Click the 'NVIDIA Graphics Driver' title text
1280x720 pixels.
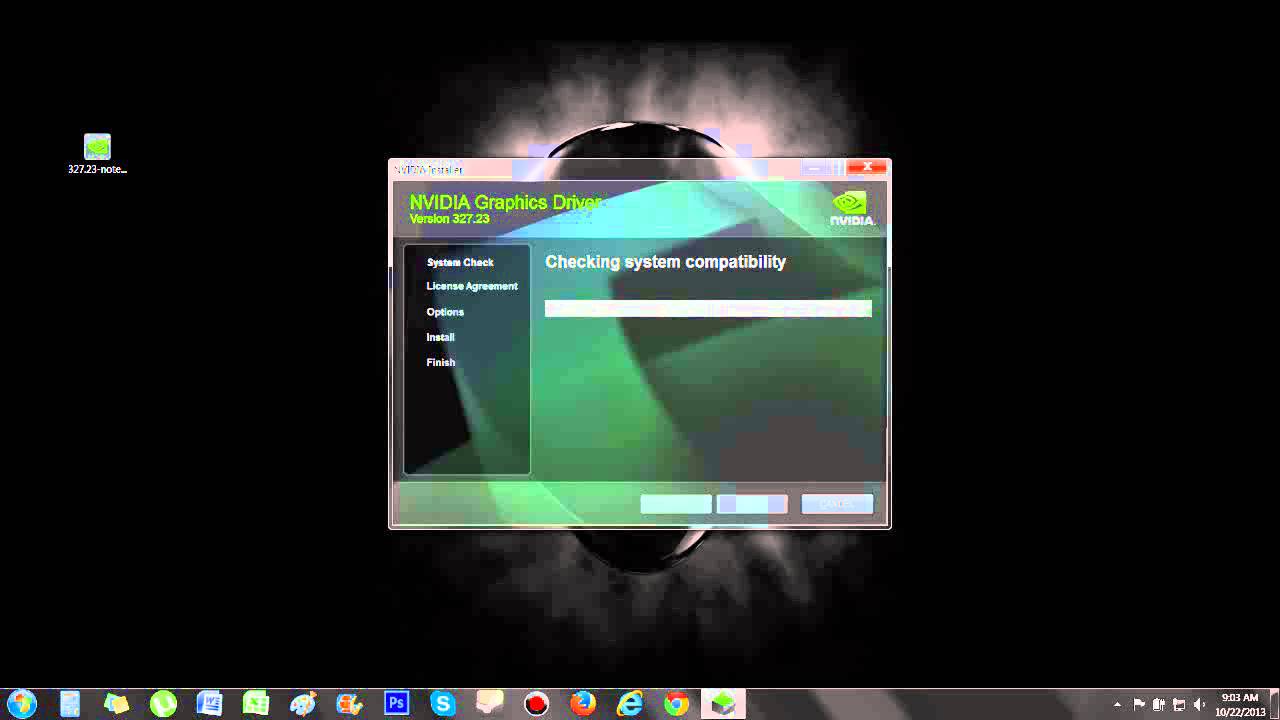[505, 202]
